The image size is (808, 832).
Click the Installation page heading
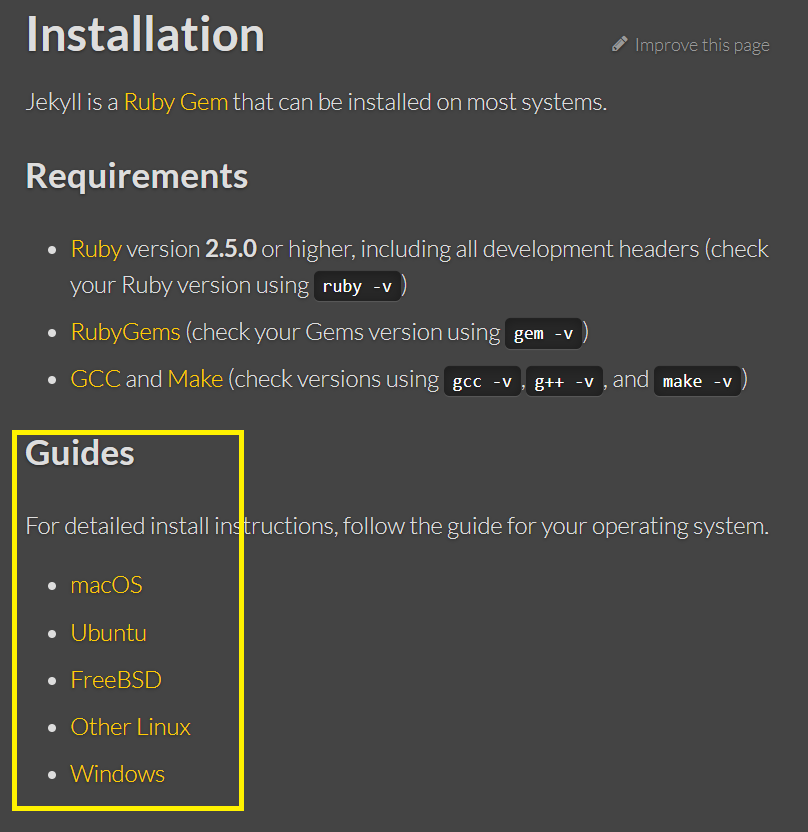pos(145,35)
